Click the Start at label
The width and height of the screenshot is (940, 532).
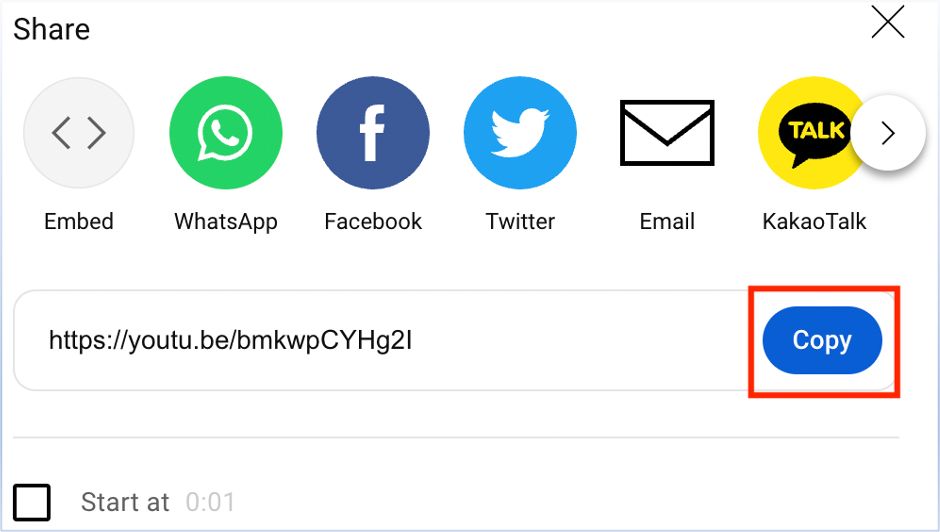(x=125, y=502)
